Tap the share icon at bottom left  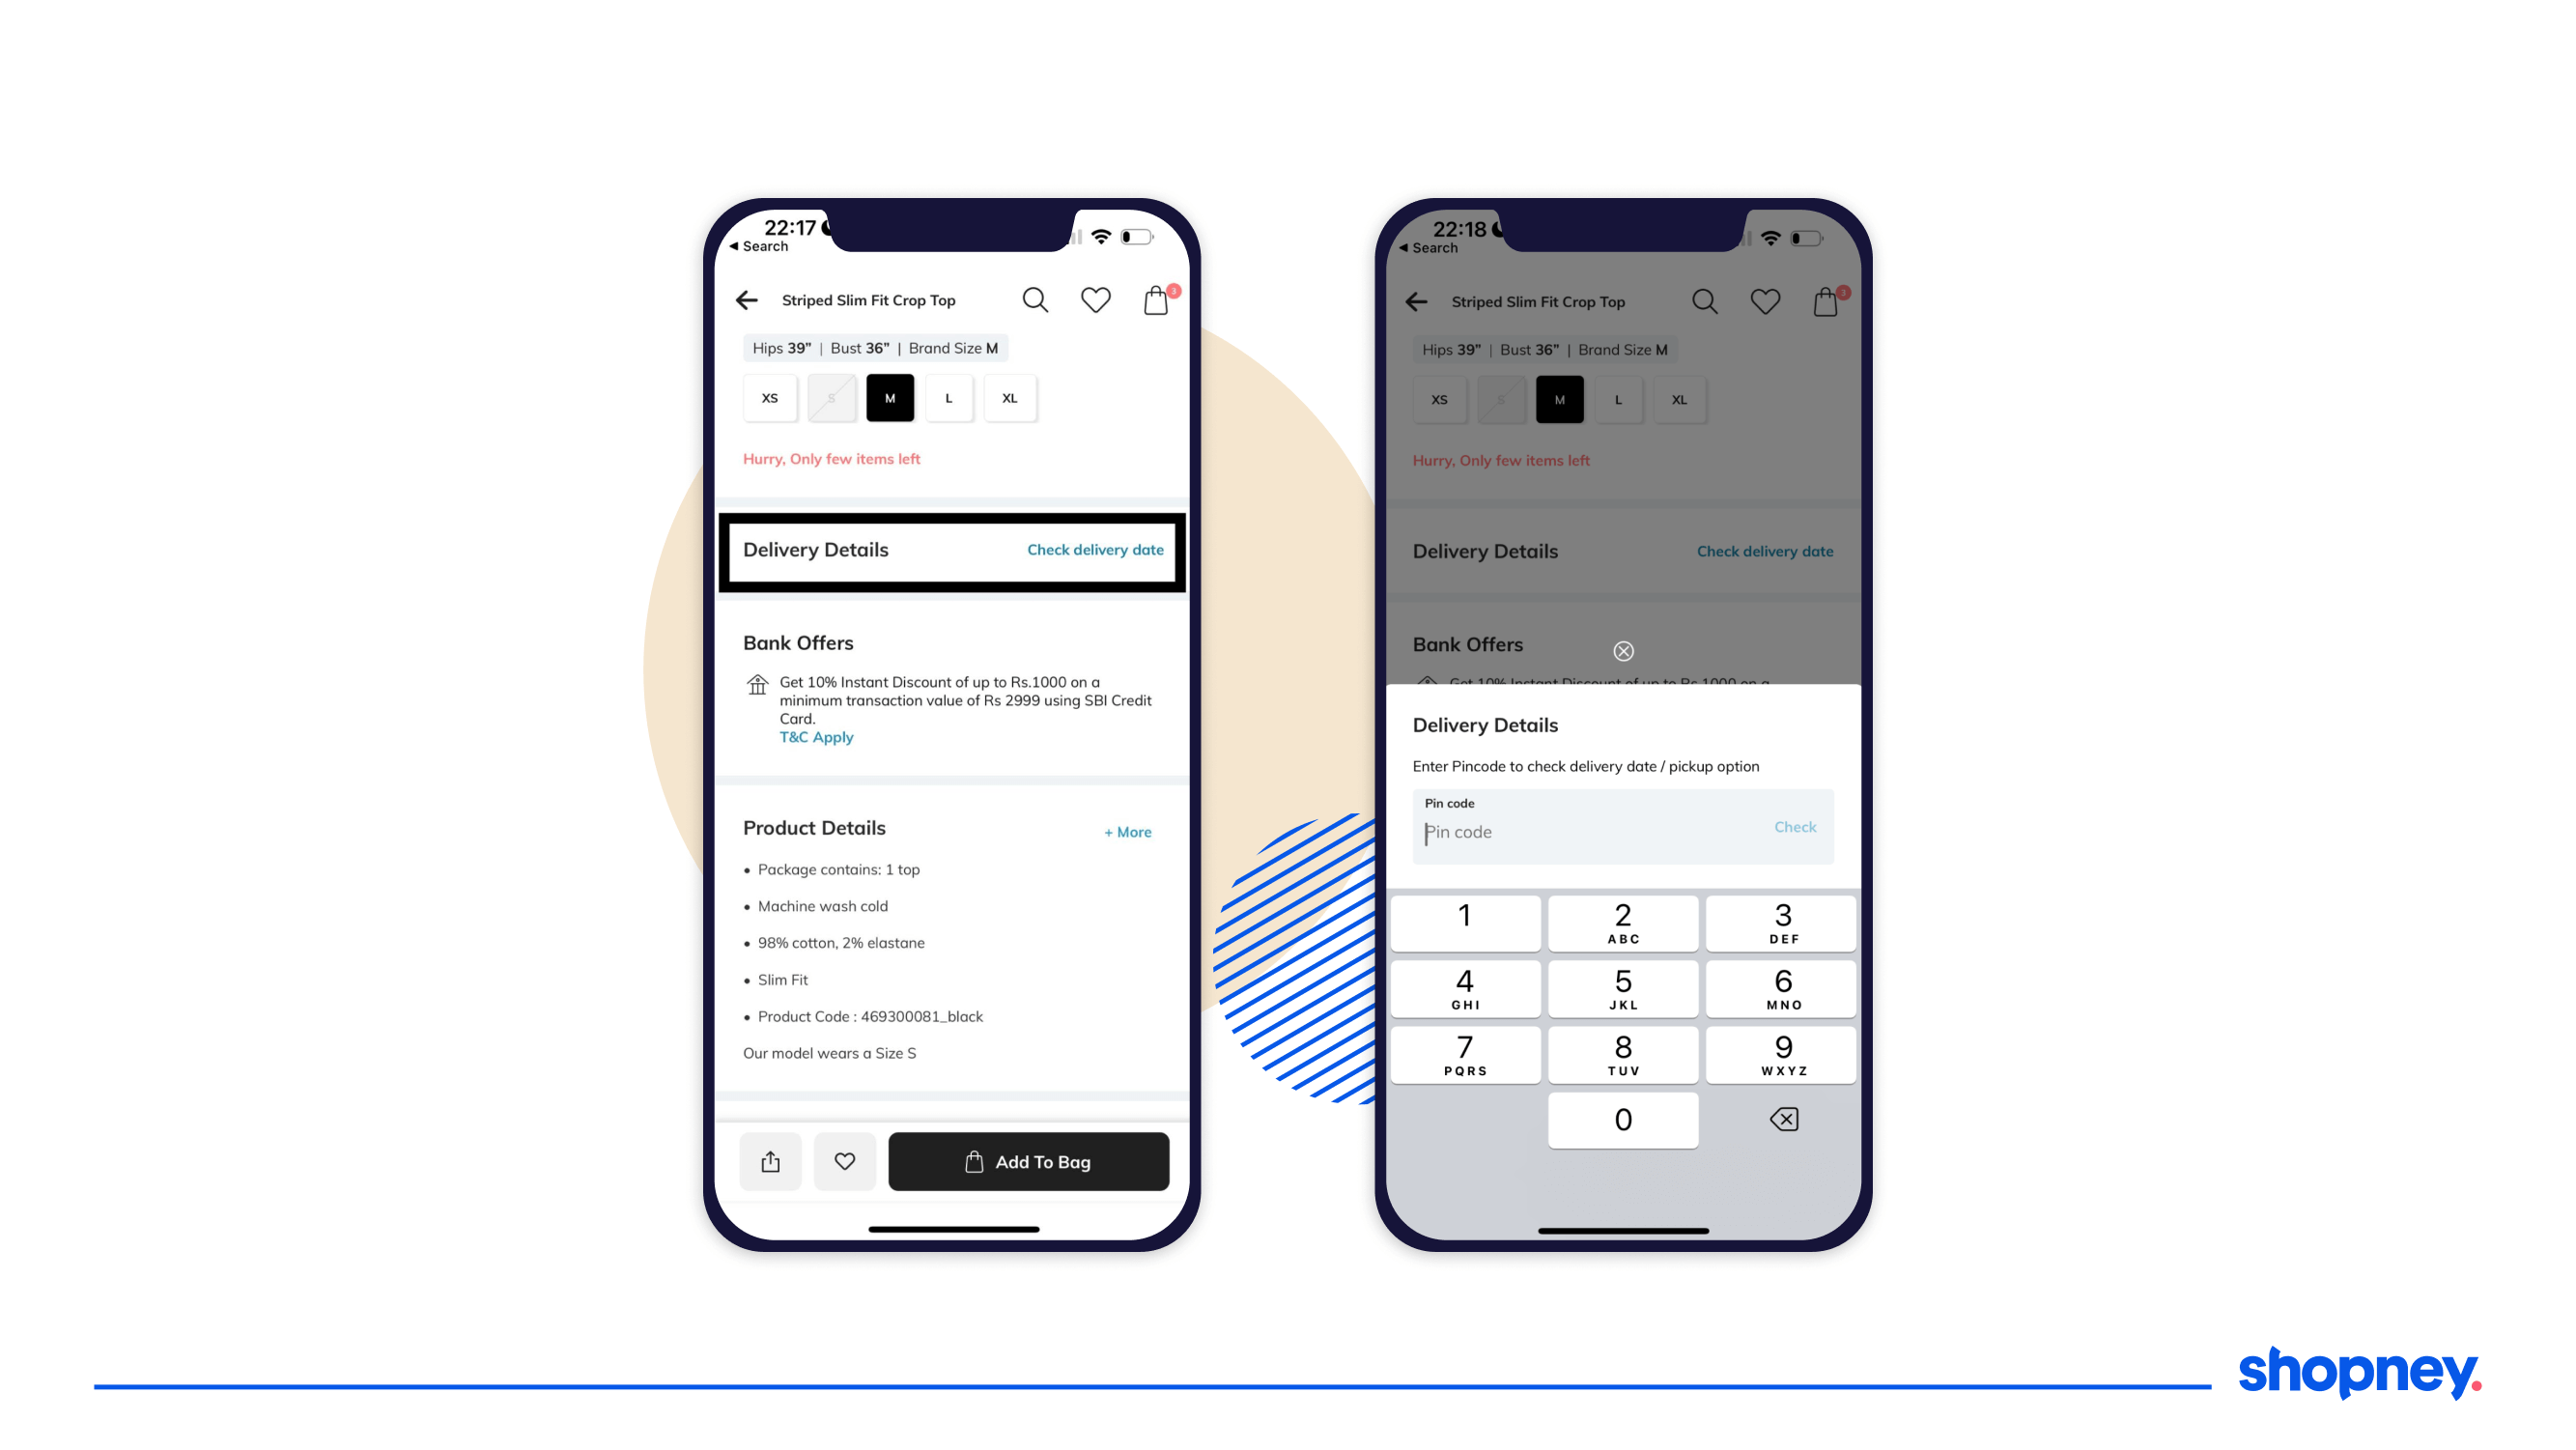point(772,1161)
